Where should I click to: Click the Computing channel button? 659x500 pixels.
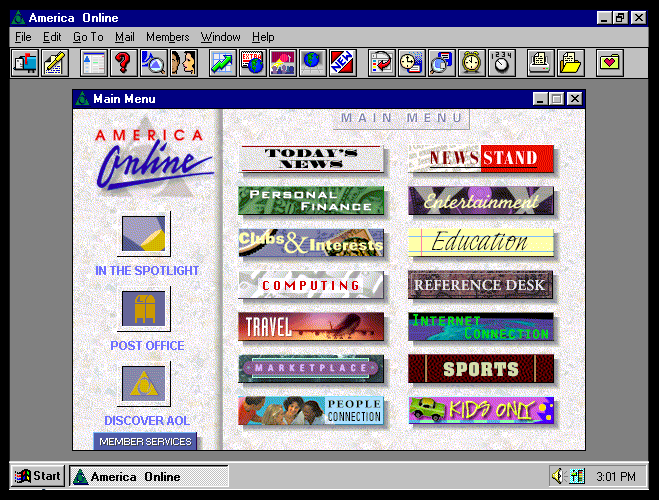(x=311, y=285)
